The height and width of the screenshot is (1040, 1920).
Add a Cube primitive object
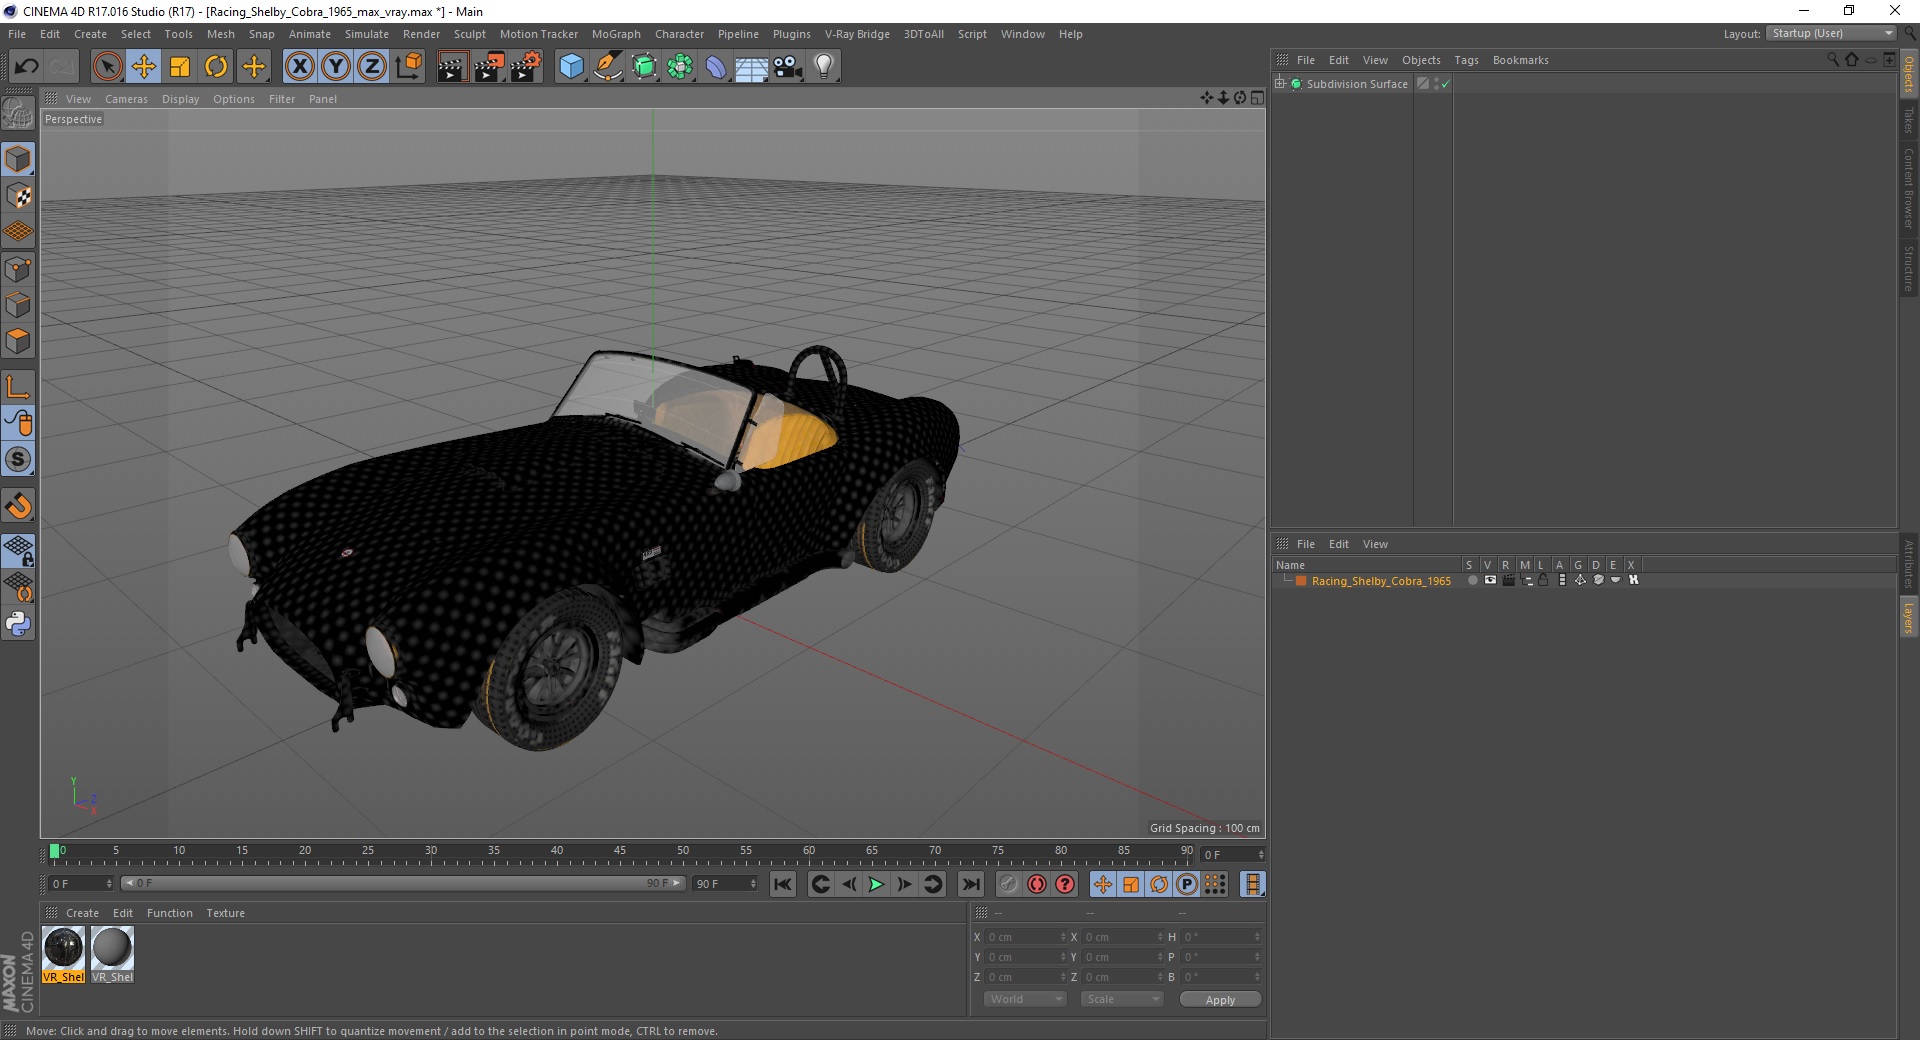(571, 67)
